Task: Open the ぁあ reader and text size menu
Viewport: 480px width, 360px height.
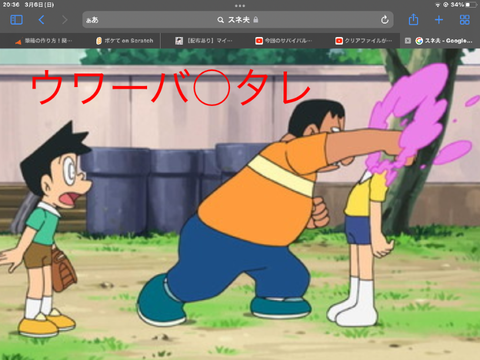Action: pyautogui.click(x=92, y=20)
